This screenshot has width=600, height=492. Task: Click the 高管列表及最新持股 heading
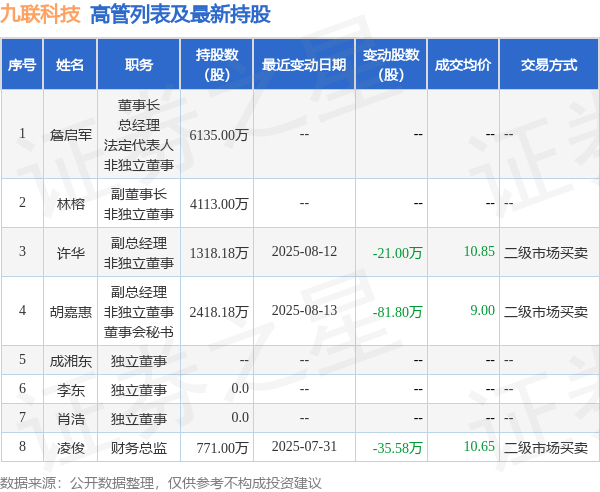click(180, 15)
